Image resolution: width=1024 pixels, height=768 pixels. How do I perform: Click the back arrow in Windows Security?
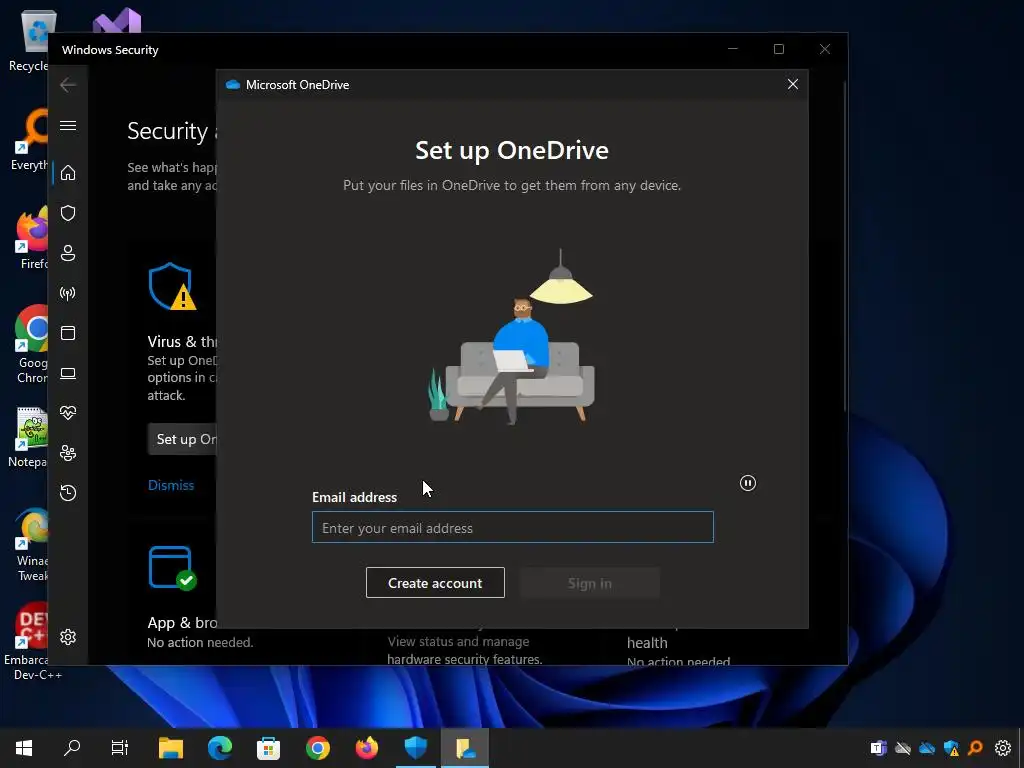coord(68,85)
